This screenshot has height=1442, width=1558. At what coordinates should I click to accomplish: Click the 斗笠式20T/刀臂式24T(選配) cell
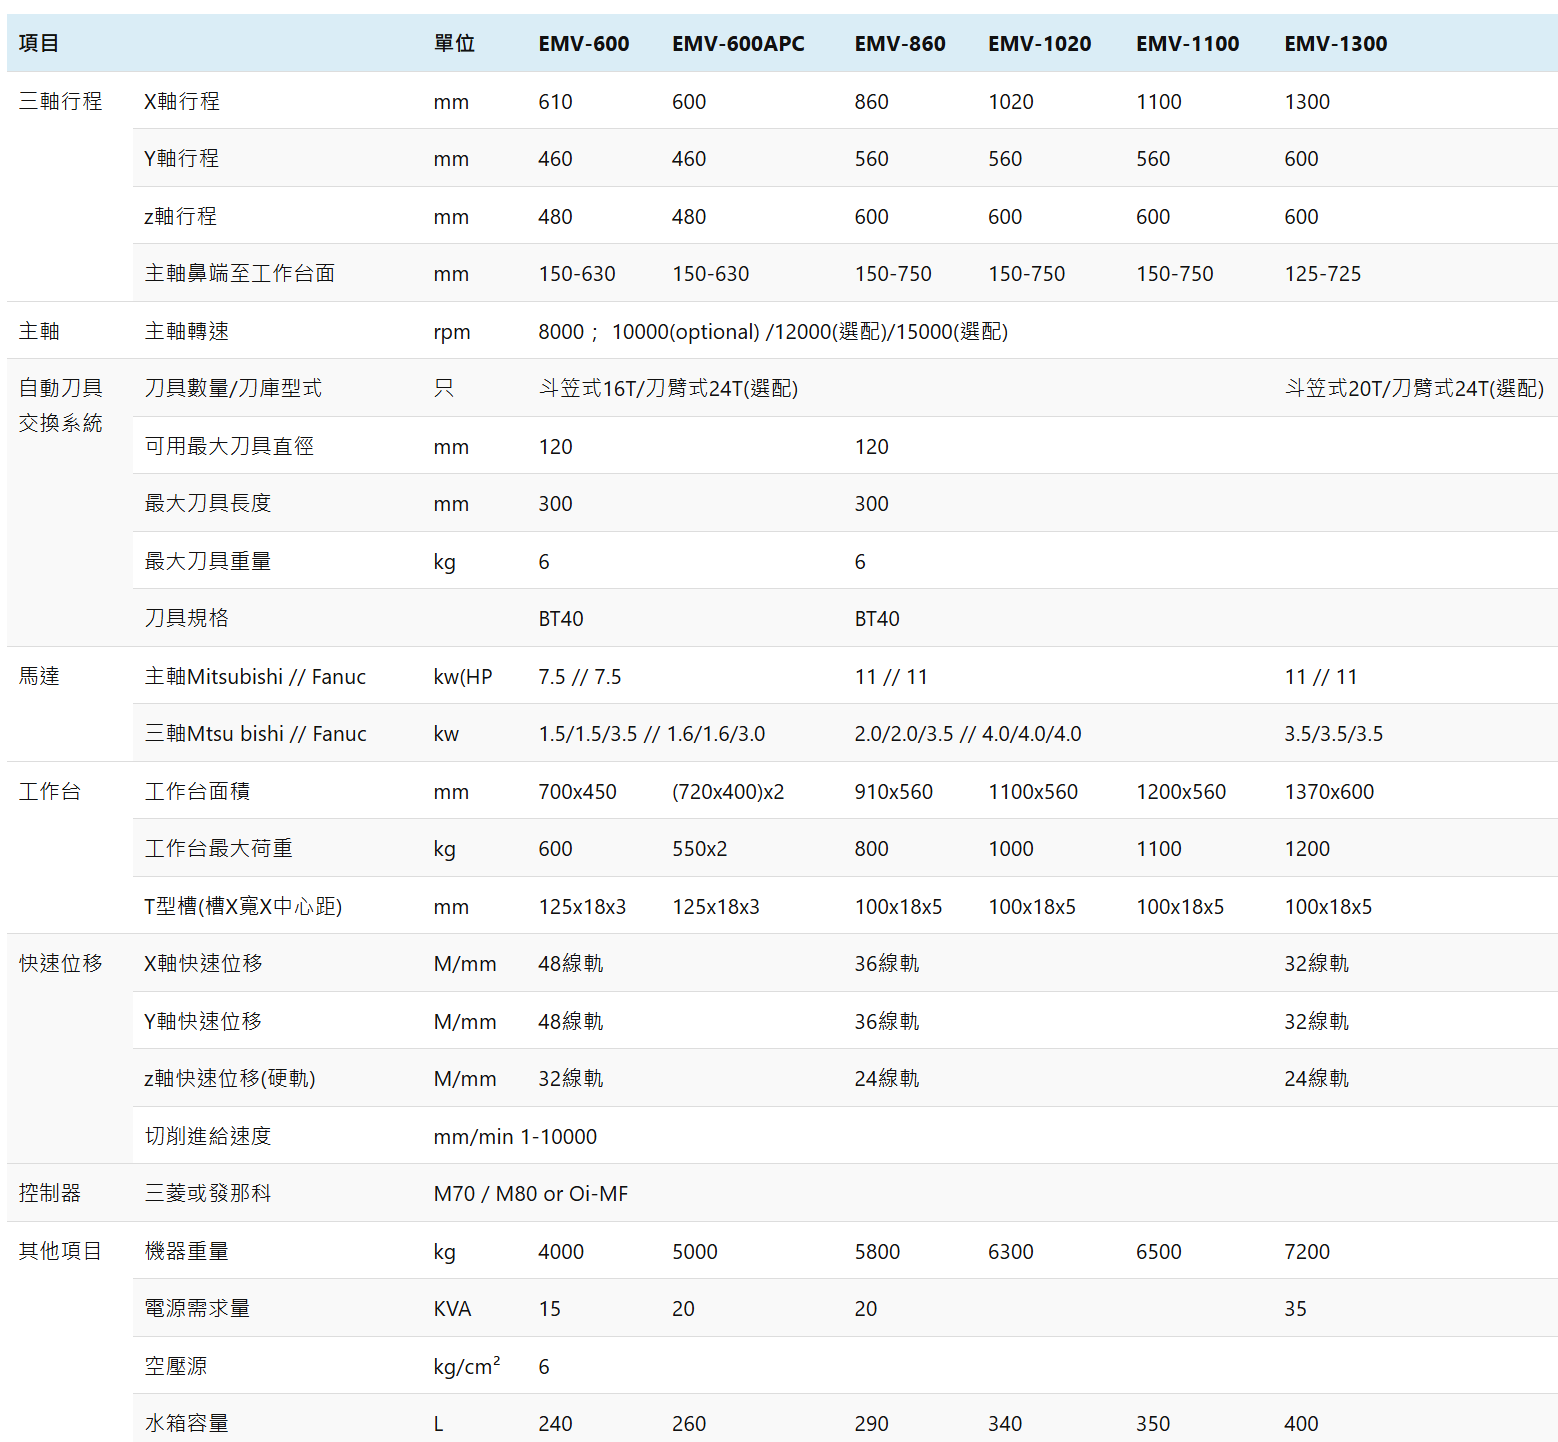[1414, 388]
